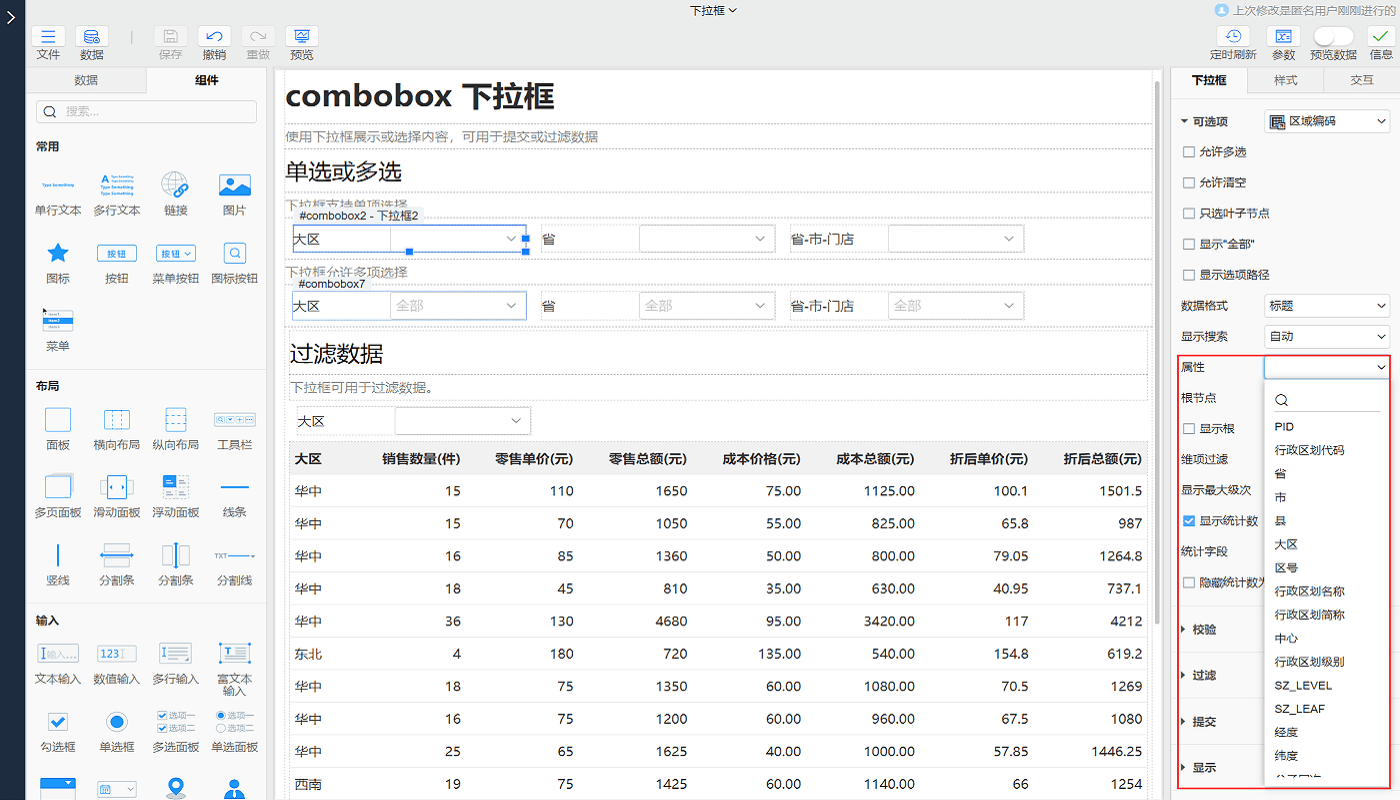Viewport: 1400px width, 800px height.
Task: Enable the 允许多选 checkbox
Action: (1189, 152)
